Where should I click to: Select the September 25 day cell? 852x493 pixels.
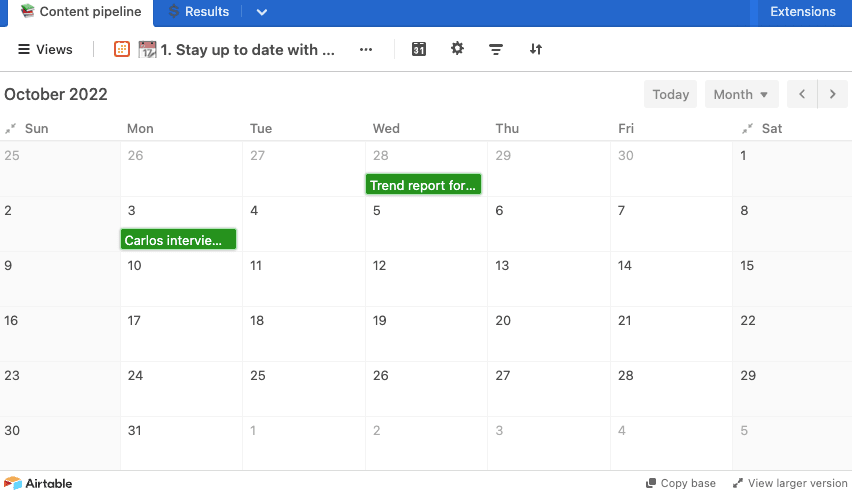pos(60,169)
